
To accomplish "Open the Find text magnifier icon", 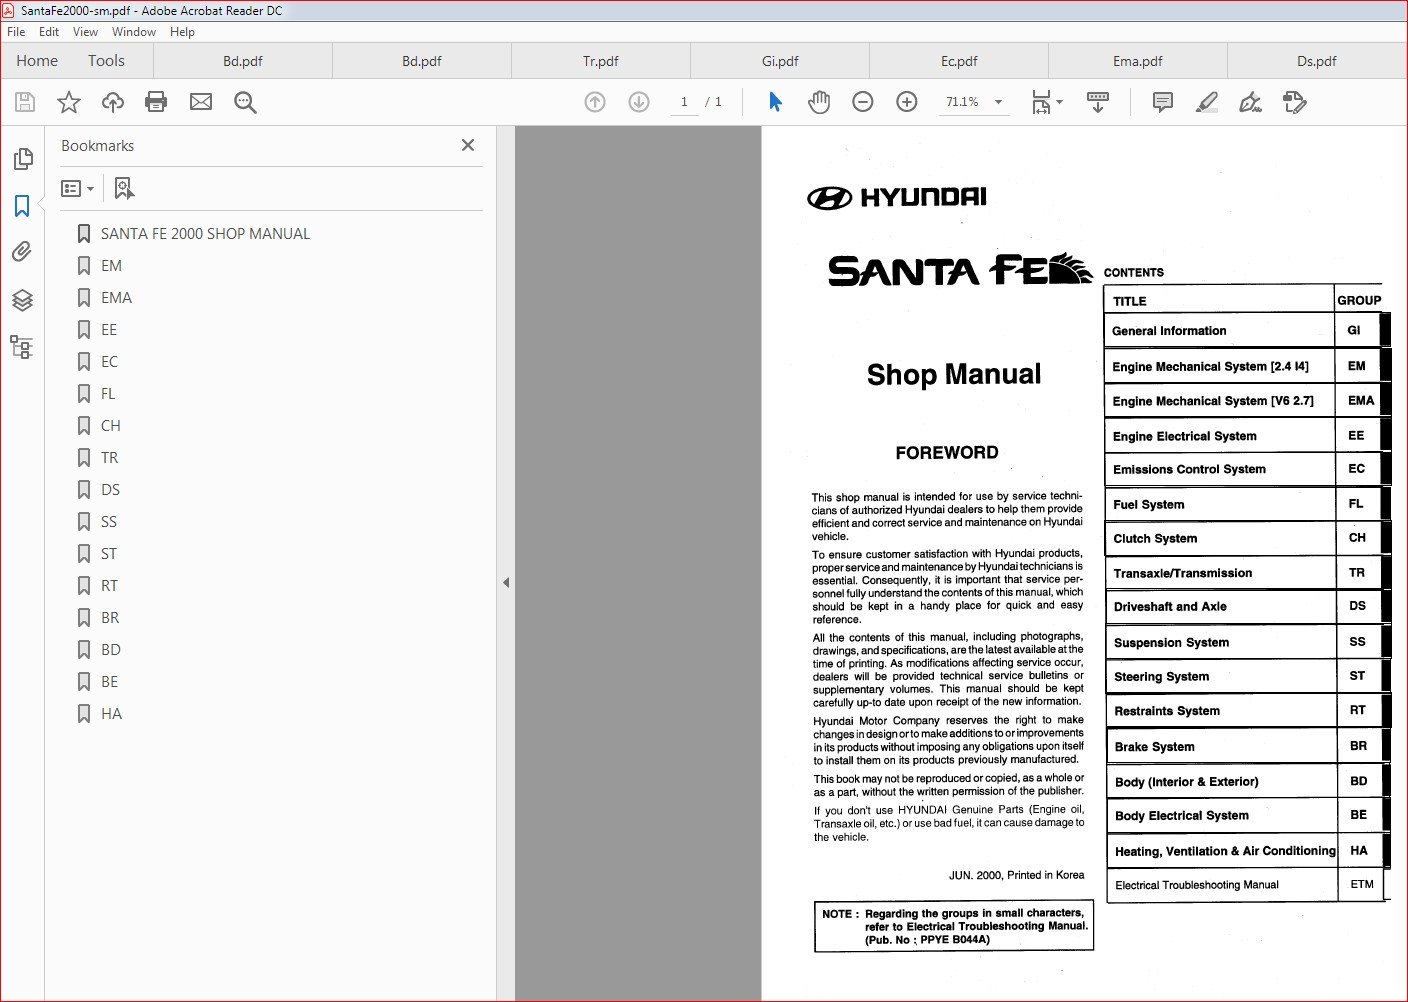I will [245, 102].
